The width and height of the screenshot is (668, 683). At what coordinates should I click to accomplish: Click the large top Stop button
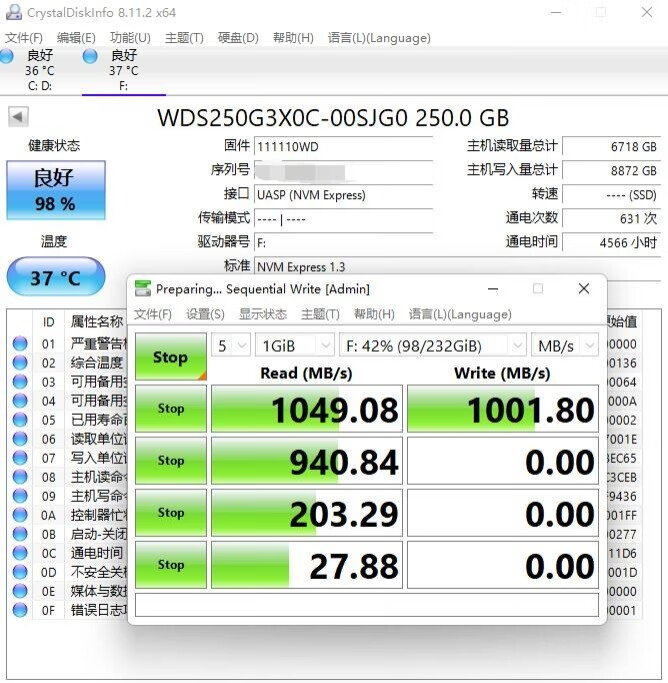click(x=171, y=357)
